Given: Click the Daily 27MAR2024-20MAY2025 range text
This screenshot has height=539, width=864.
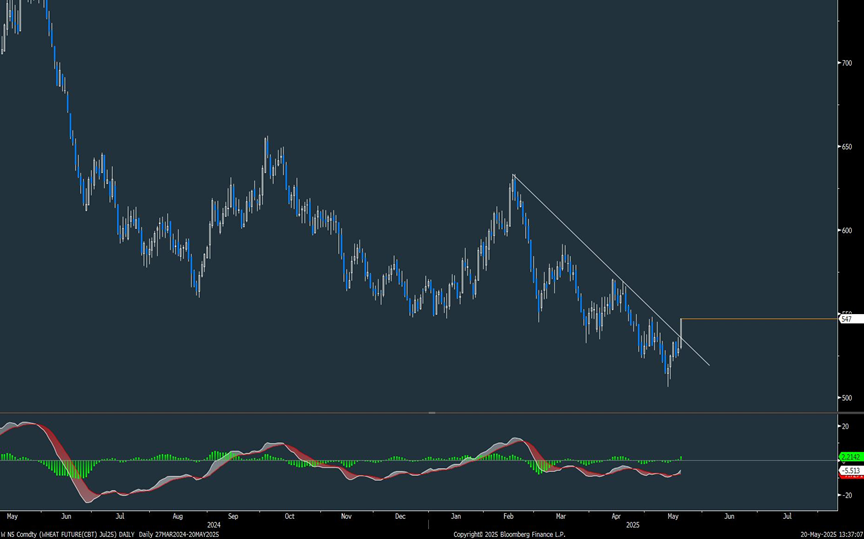Looking at the screenshot, I should pyautogui.click(x=179, y=535).
